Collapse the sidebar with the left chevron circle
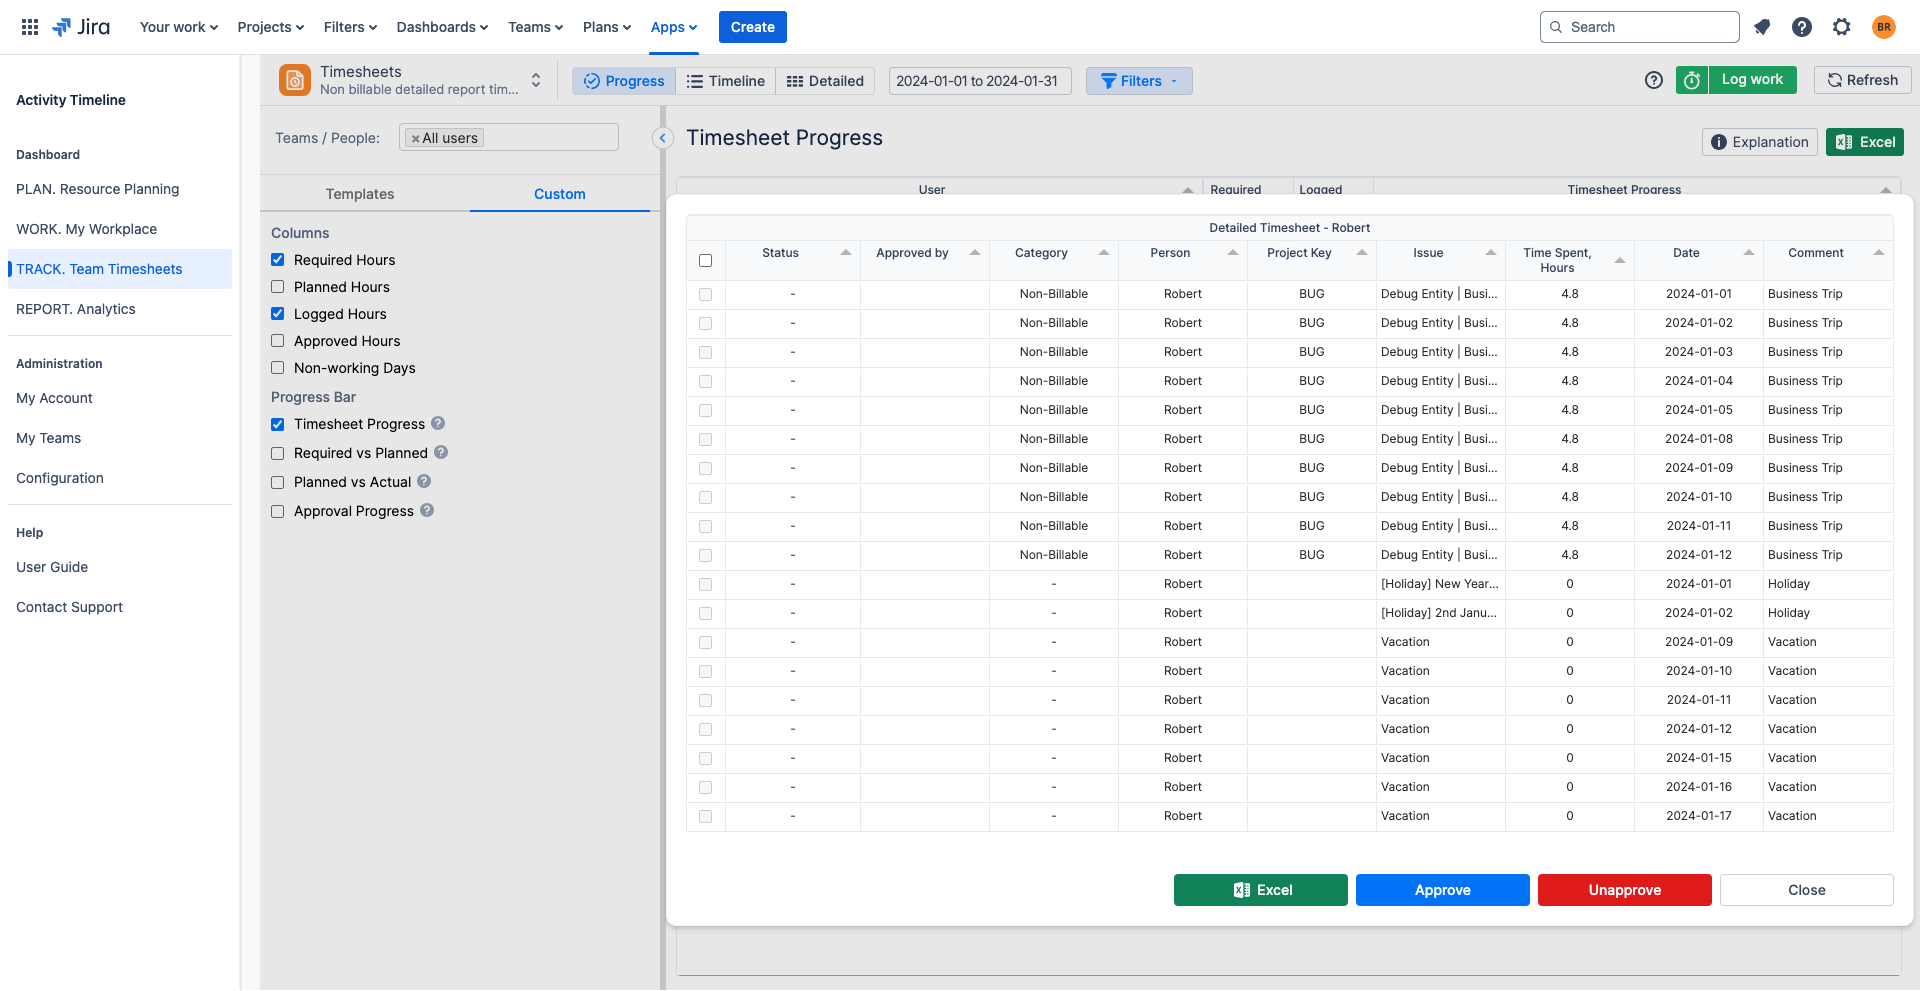 (661, 138)
